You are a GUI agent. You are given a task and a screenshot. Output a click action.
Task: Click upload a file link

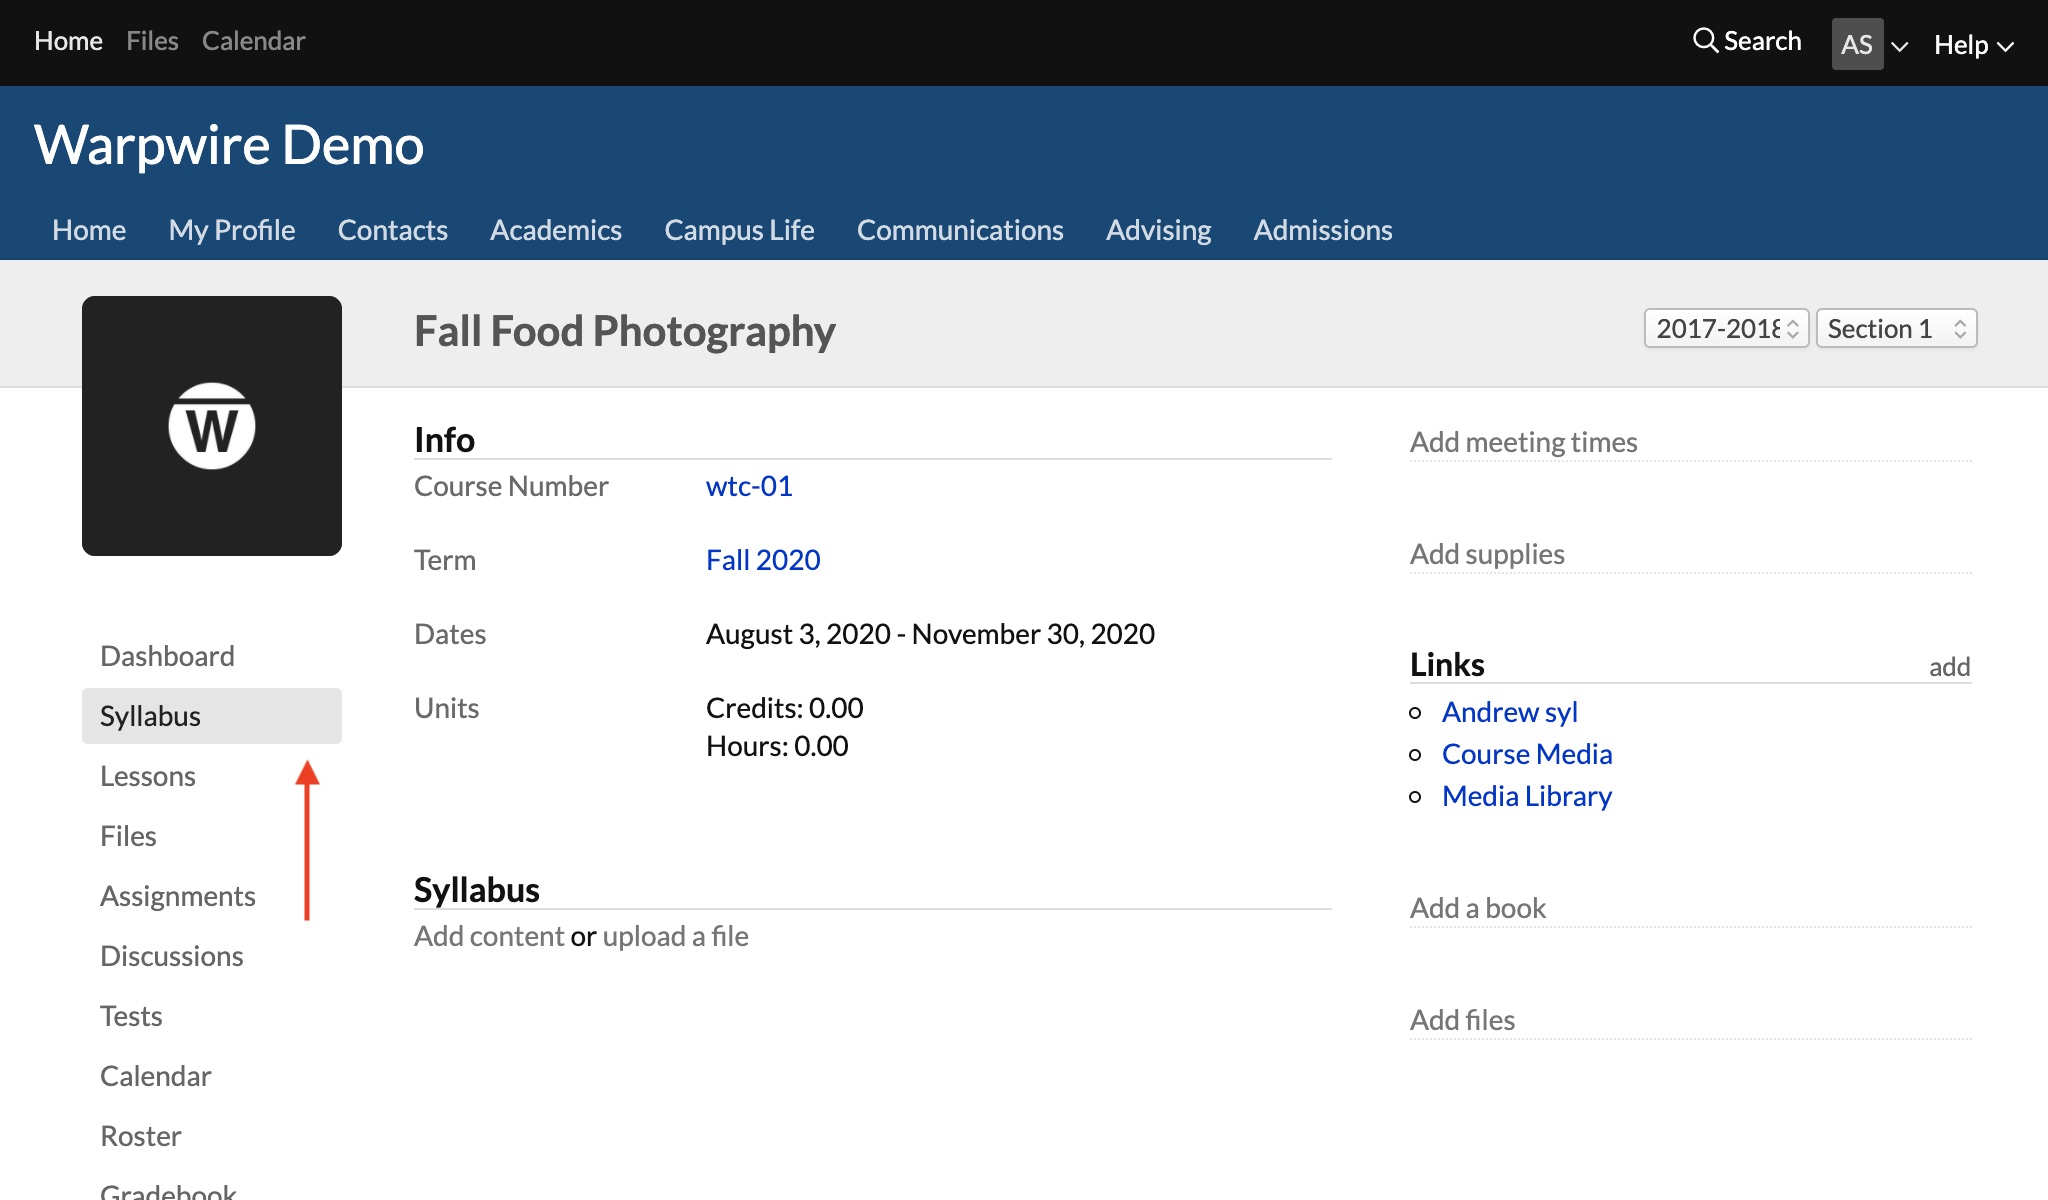tap(675, 936)
